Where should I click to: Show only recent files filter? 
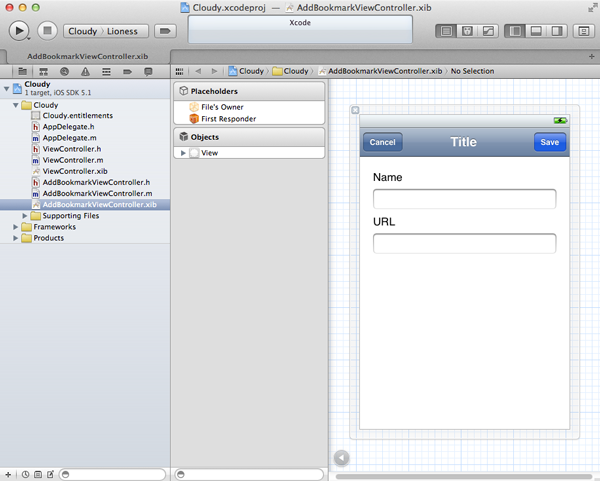(25, 474)
